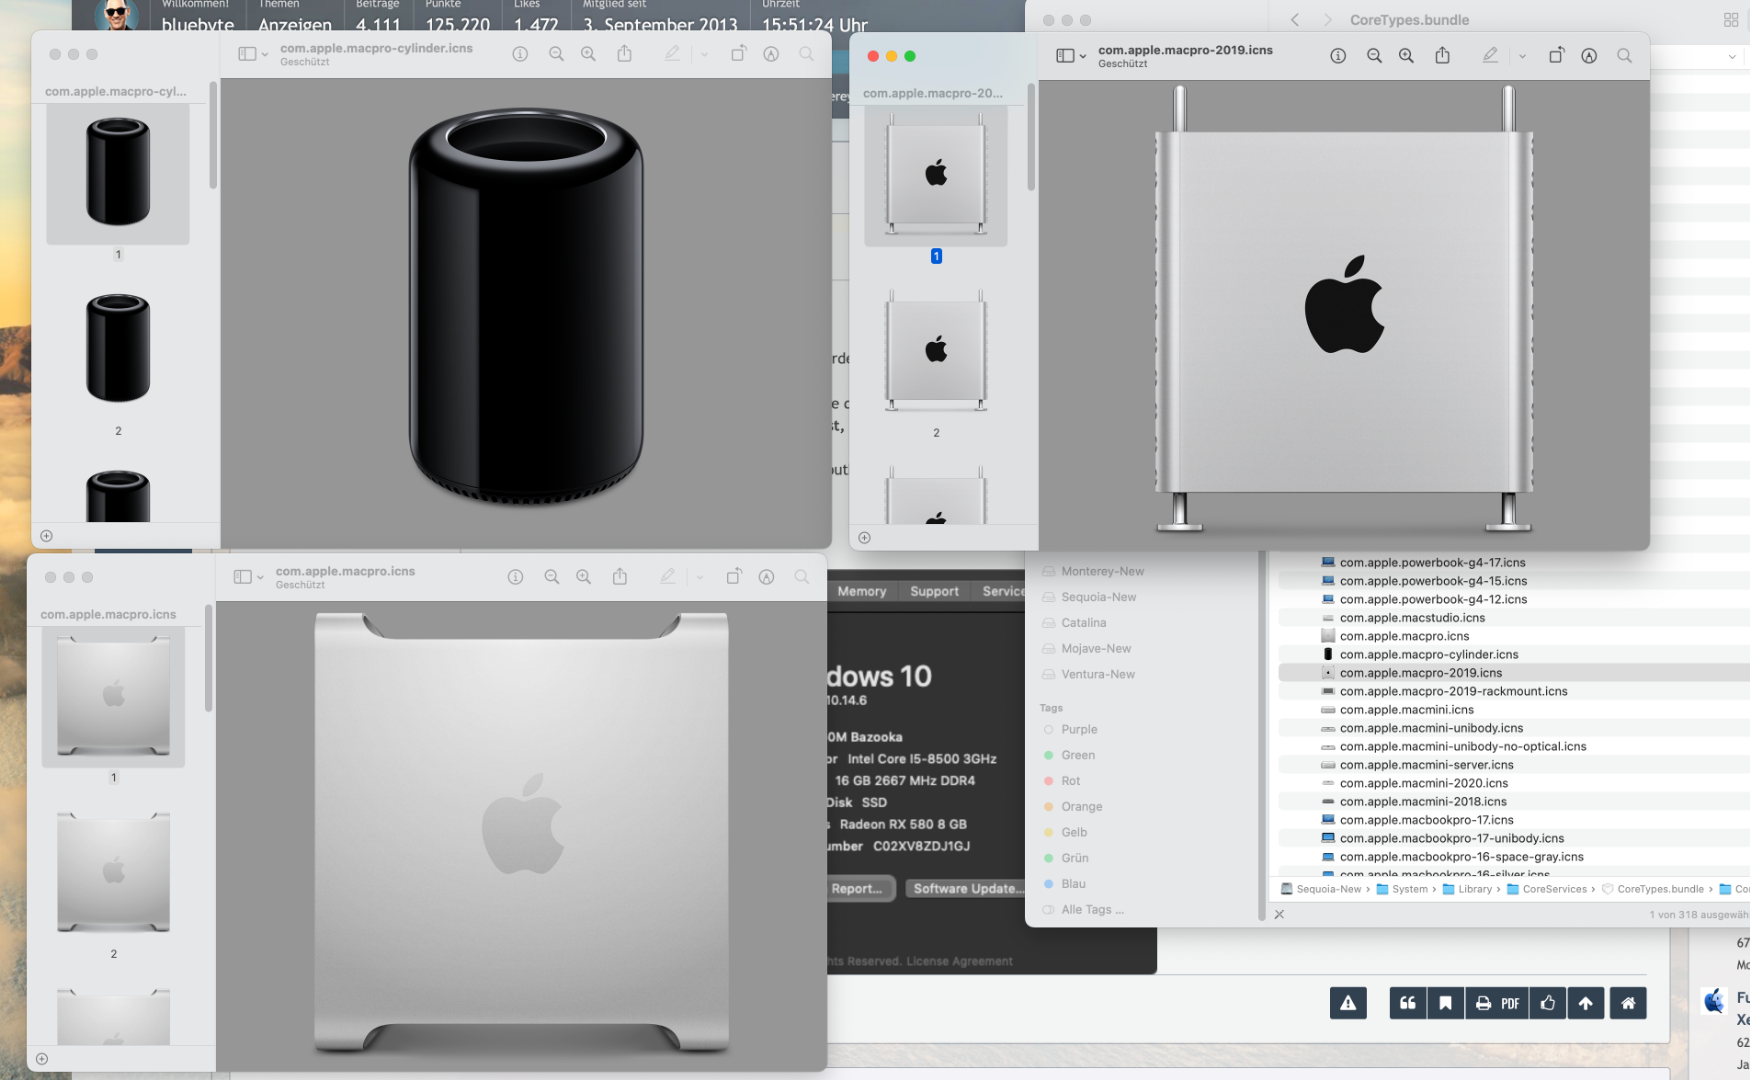Viewport: 1750px width, 1080px height.
Task: Switch to the Memory tab
Action: pos(861,591)
